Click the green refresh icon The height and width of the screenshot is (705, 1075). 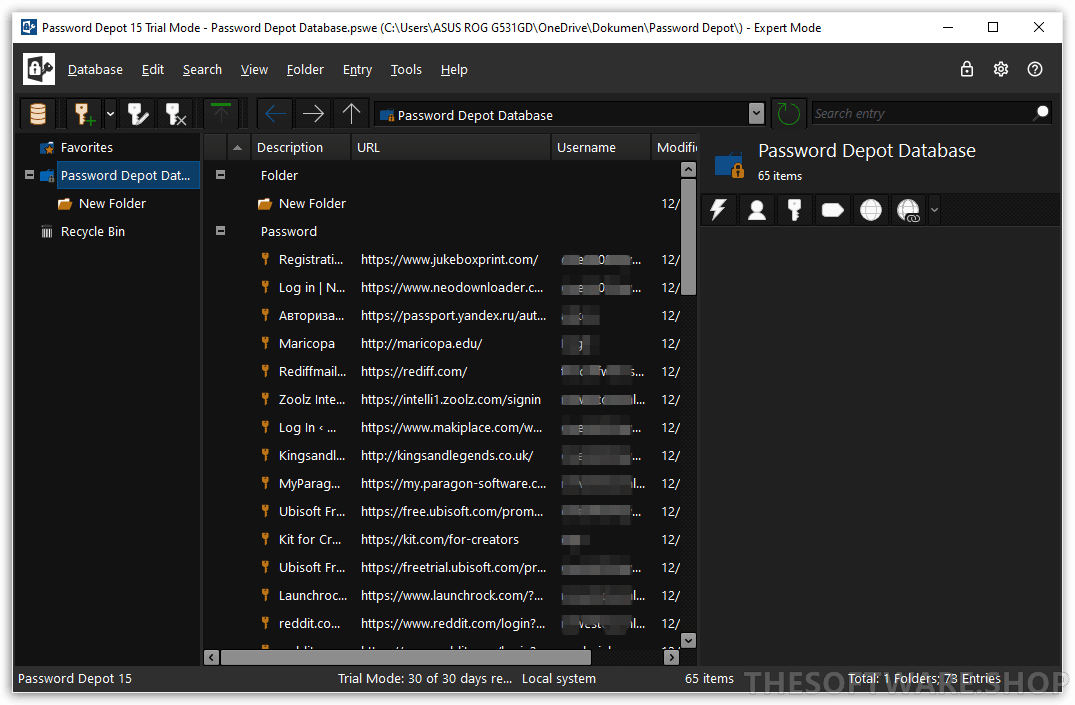point(788,114)
